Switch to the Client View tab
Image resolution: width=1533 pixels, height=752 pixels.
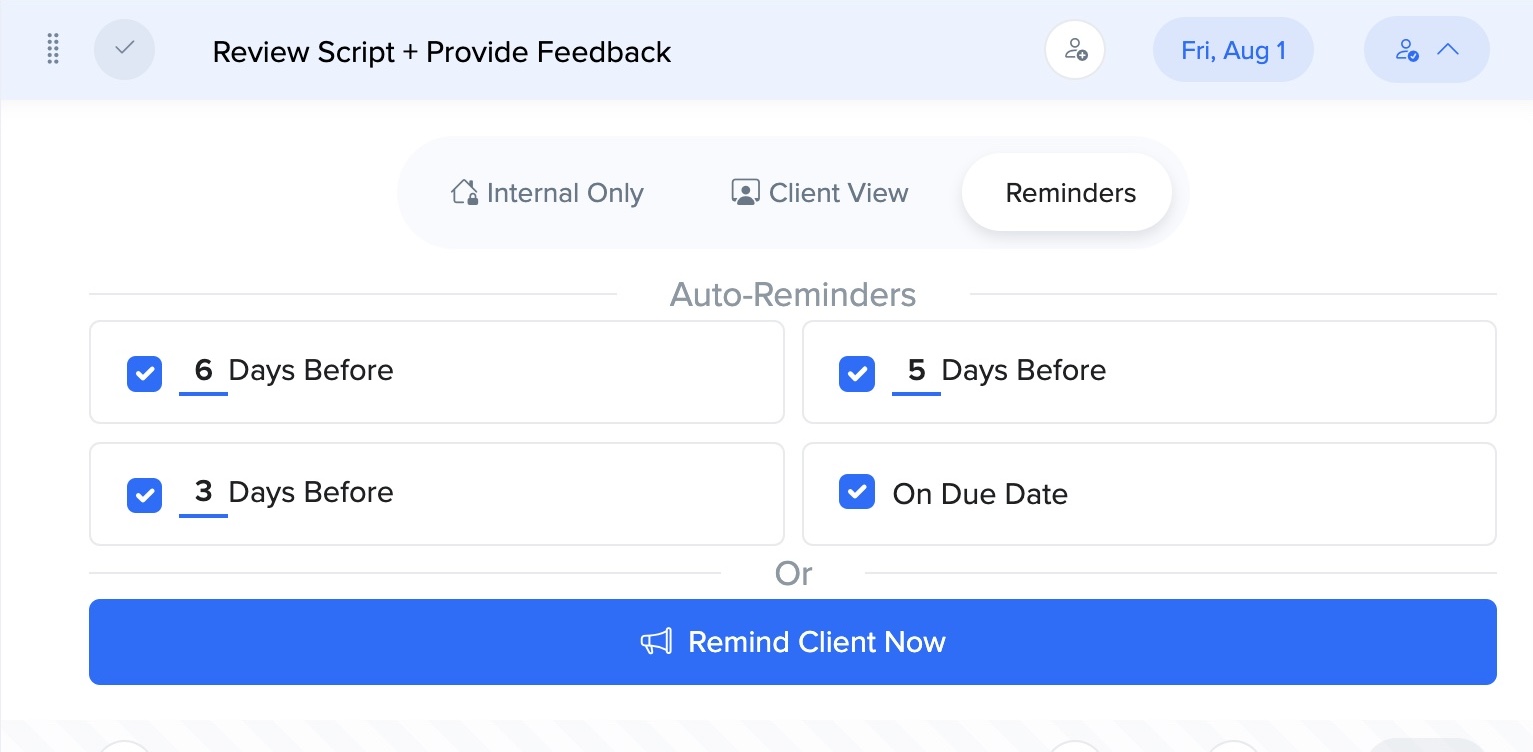(x=820, y=192)
